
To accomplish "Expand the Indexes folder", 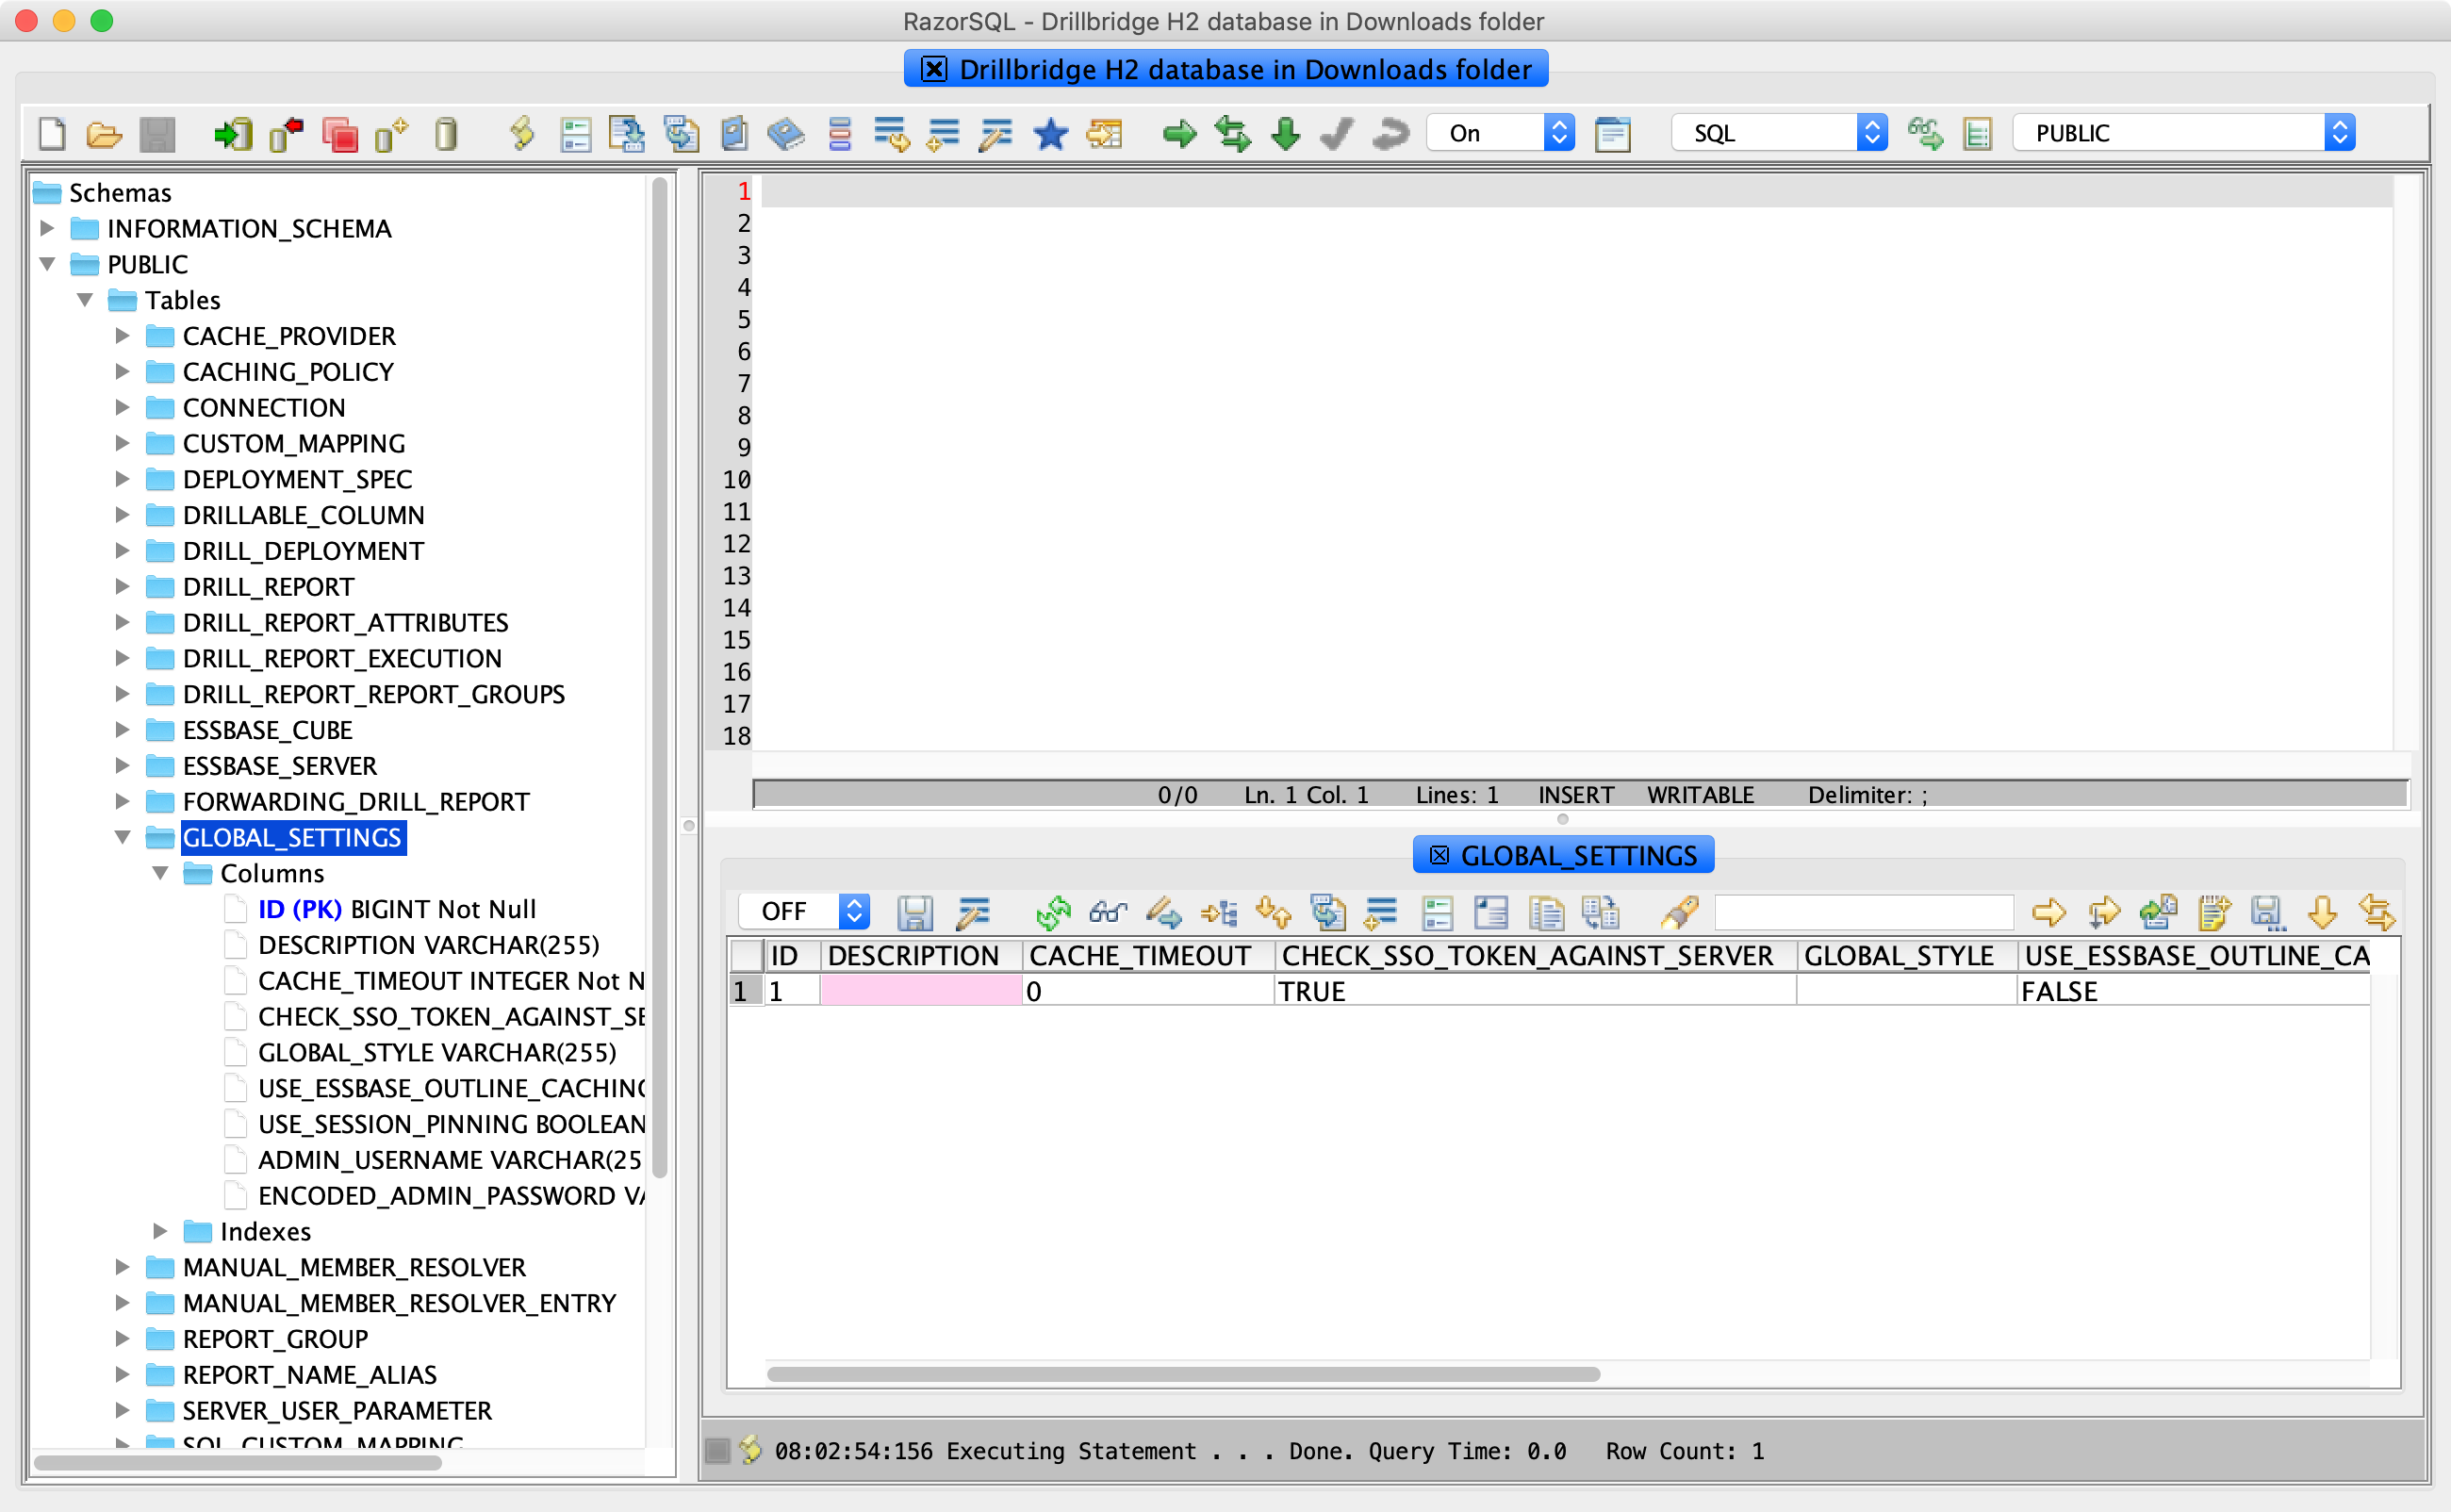I will tap(160, 1231).
